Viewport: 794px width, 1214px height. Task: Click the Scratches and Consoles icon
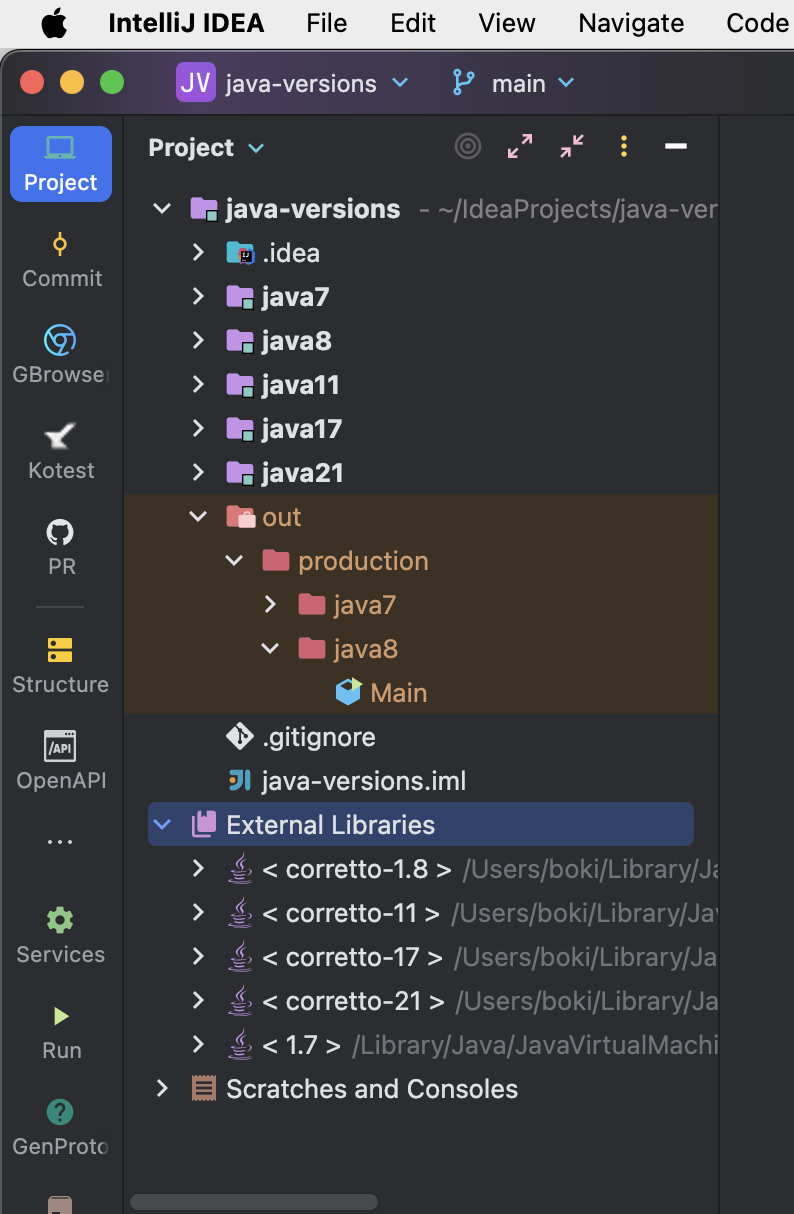[203, 1089]
